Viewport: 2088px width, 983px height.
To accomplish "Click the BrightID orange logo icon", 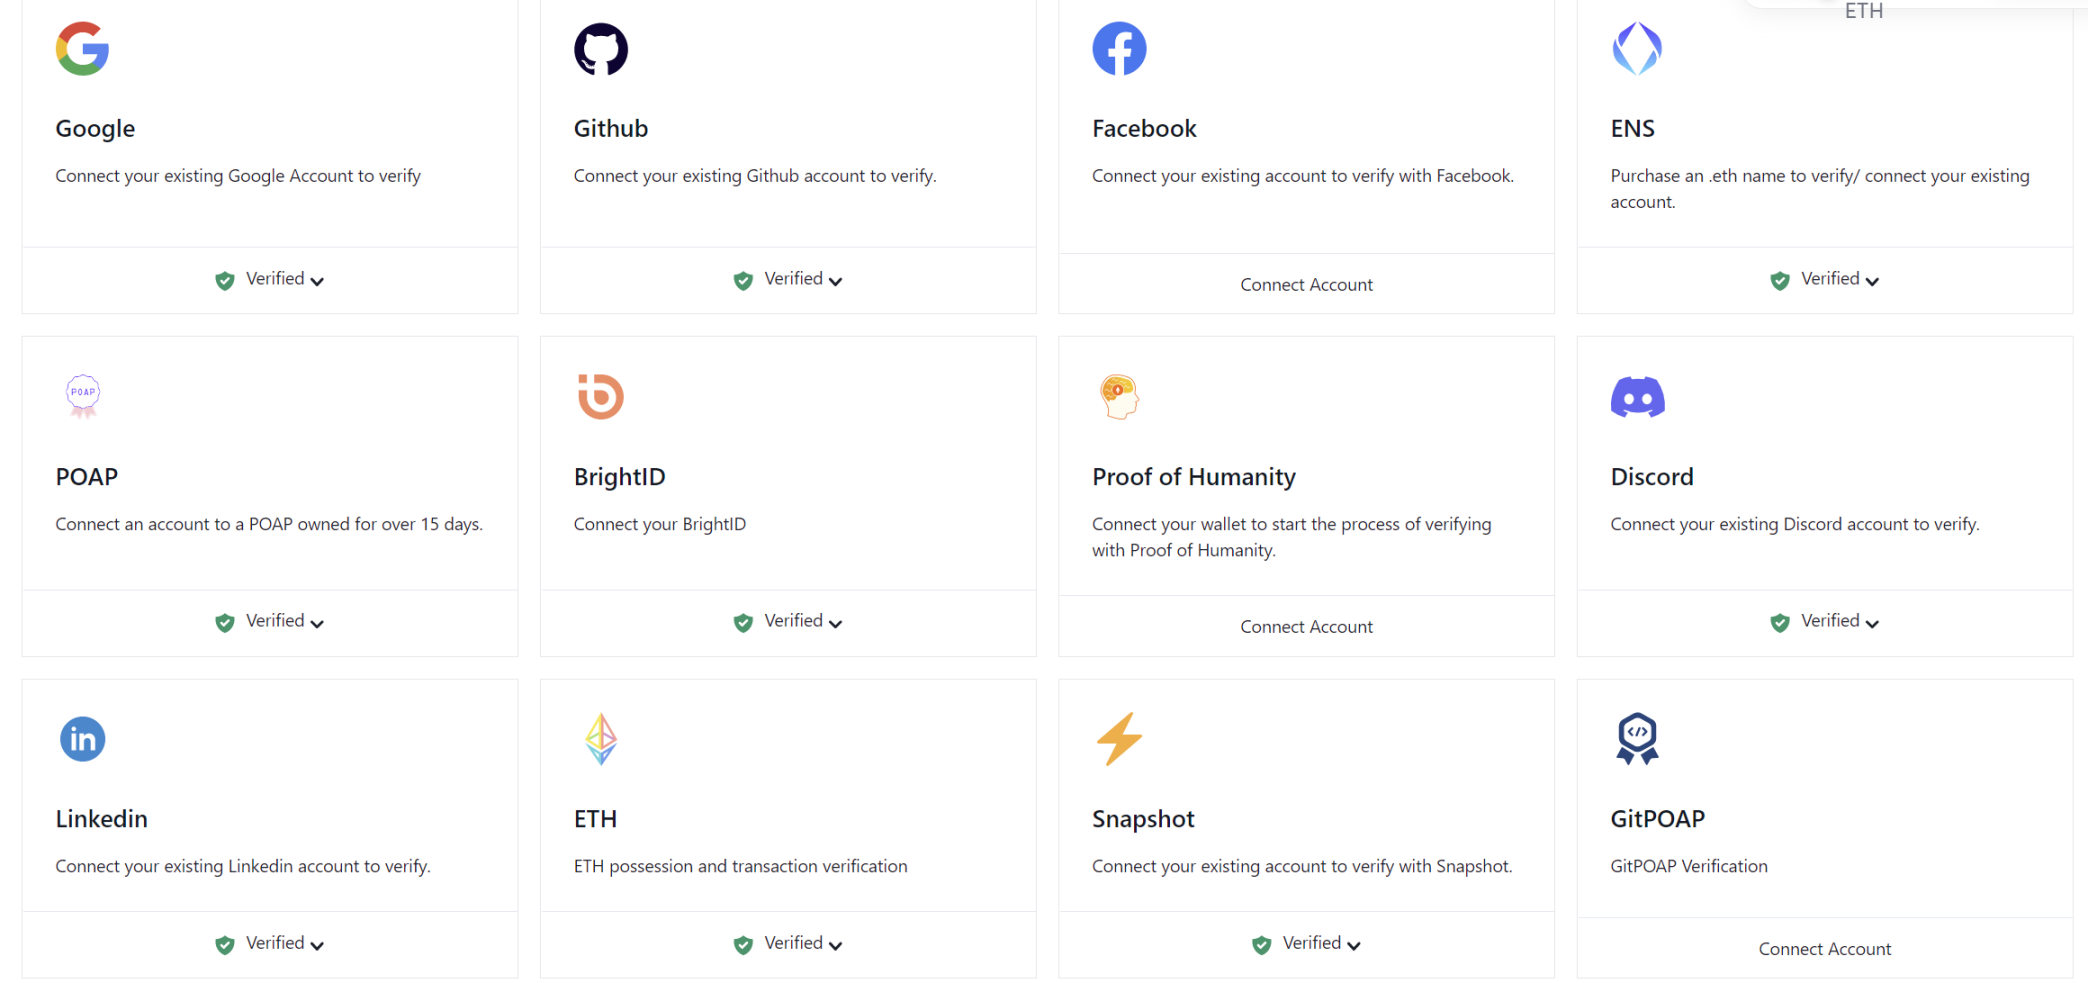I will coord(601,396).
